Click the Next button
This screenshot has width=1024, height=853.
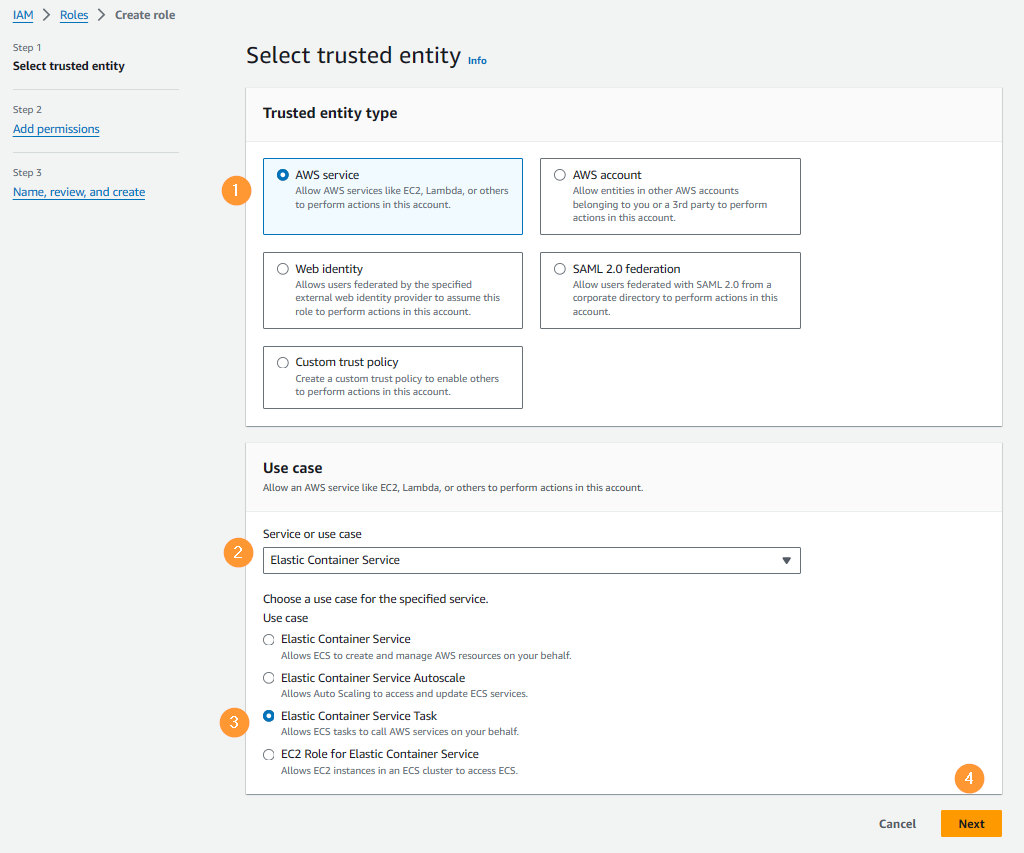point(971,824)
